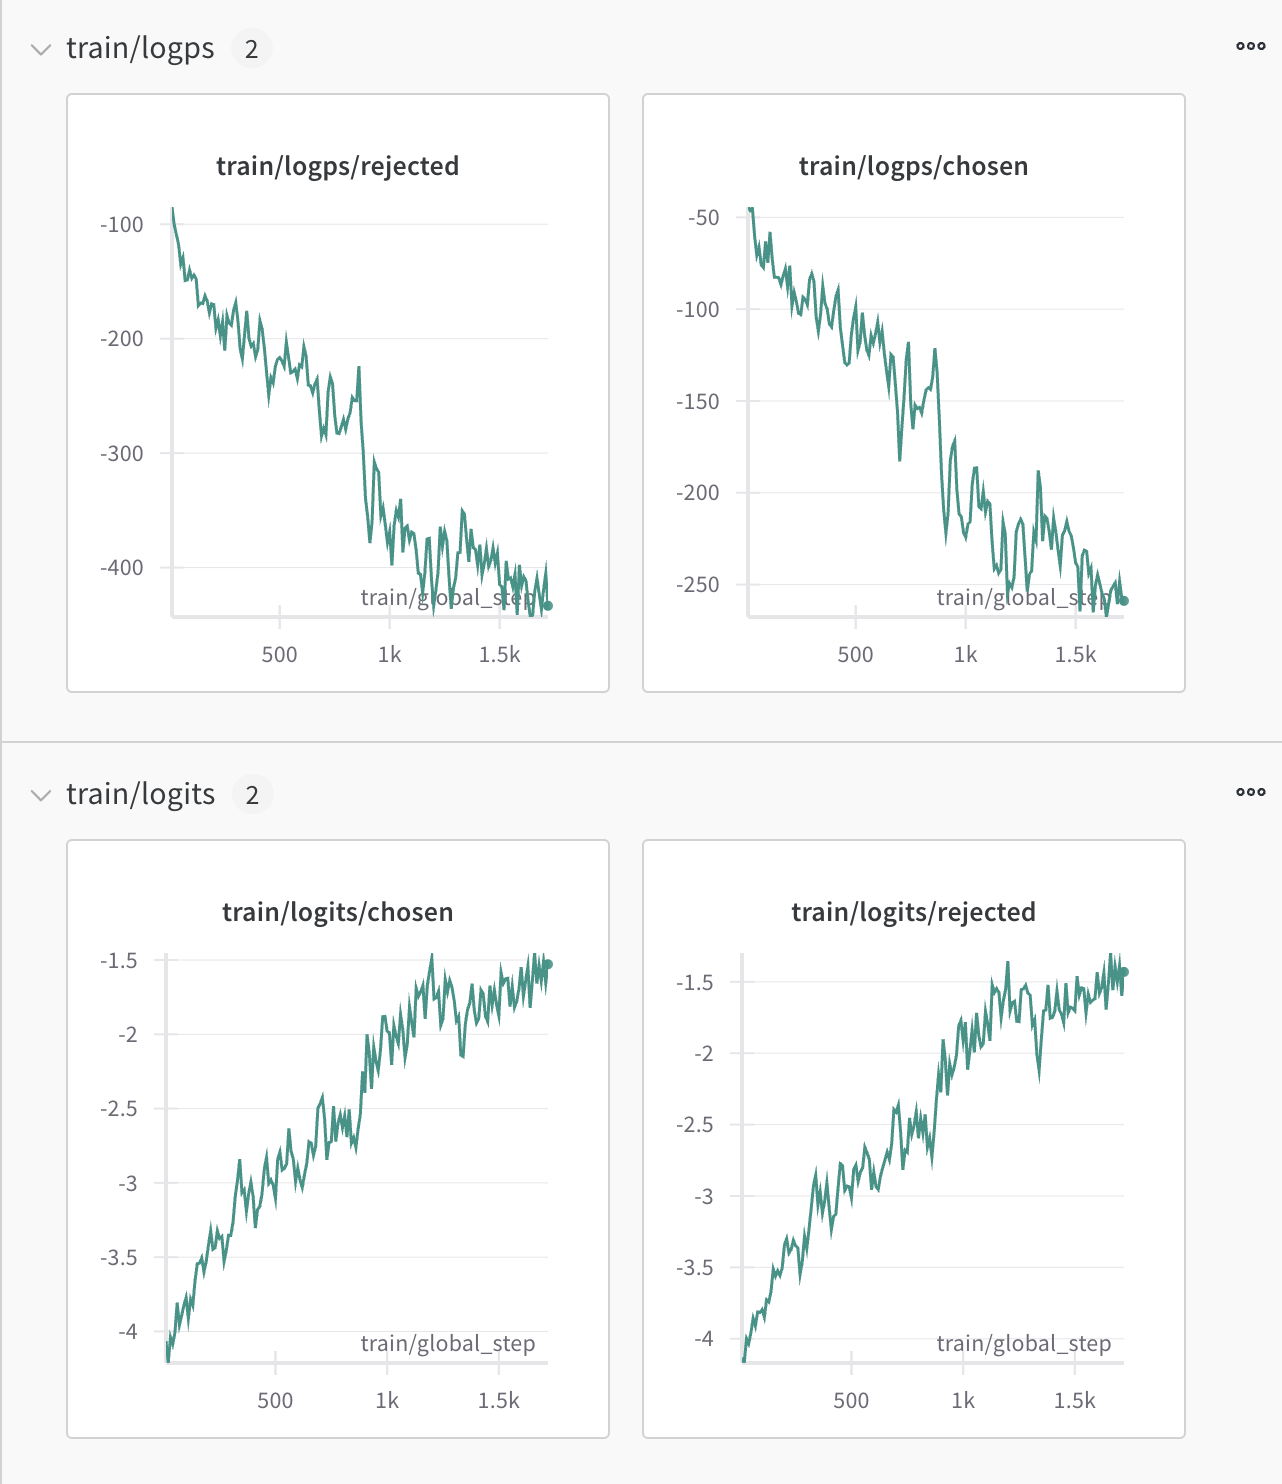1282x1484 pixels.
Task: Collapse the train/logps section chevron
Action: 41,49
